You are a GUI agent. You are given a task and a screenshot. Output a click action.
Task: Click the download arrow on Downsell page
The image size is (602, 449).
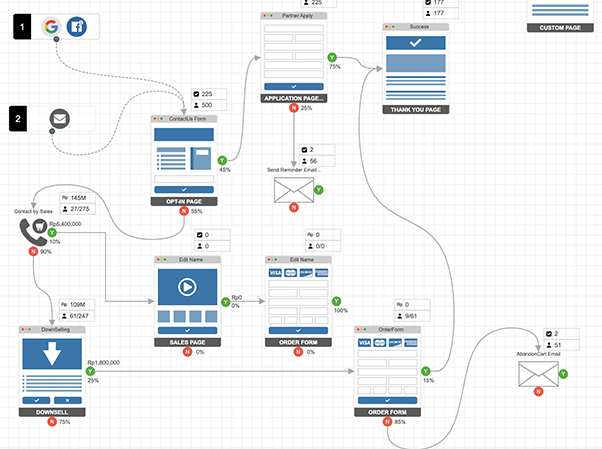coord(50,357)
